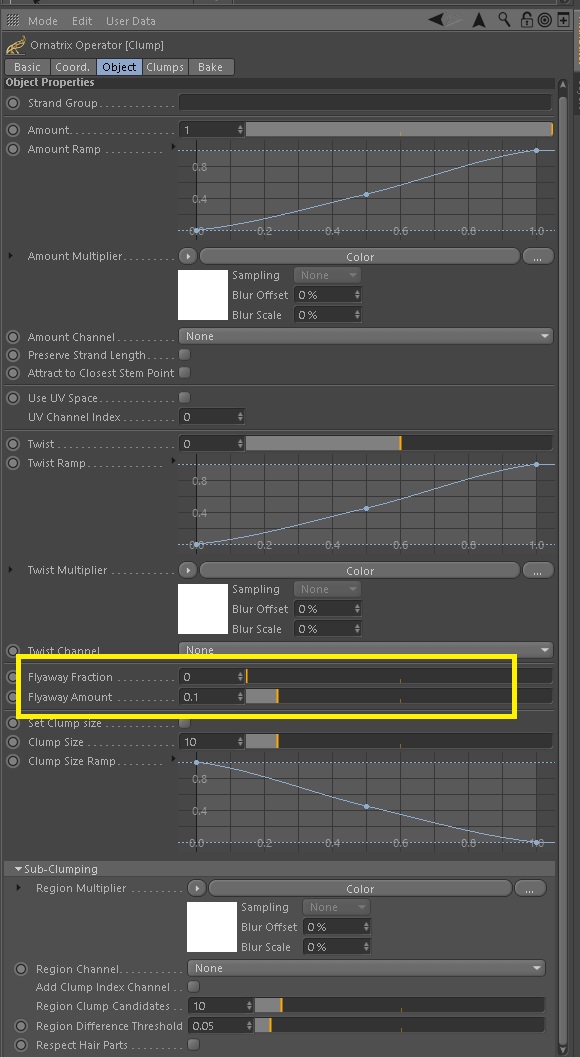Switch to the Coord. tab
580x1057 pixels.
pos(72,67)
